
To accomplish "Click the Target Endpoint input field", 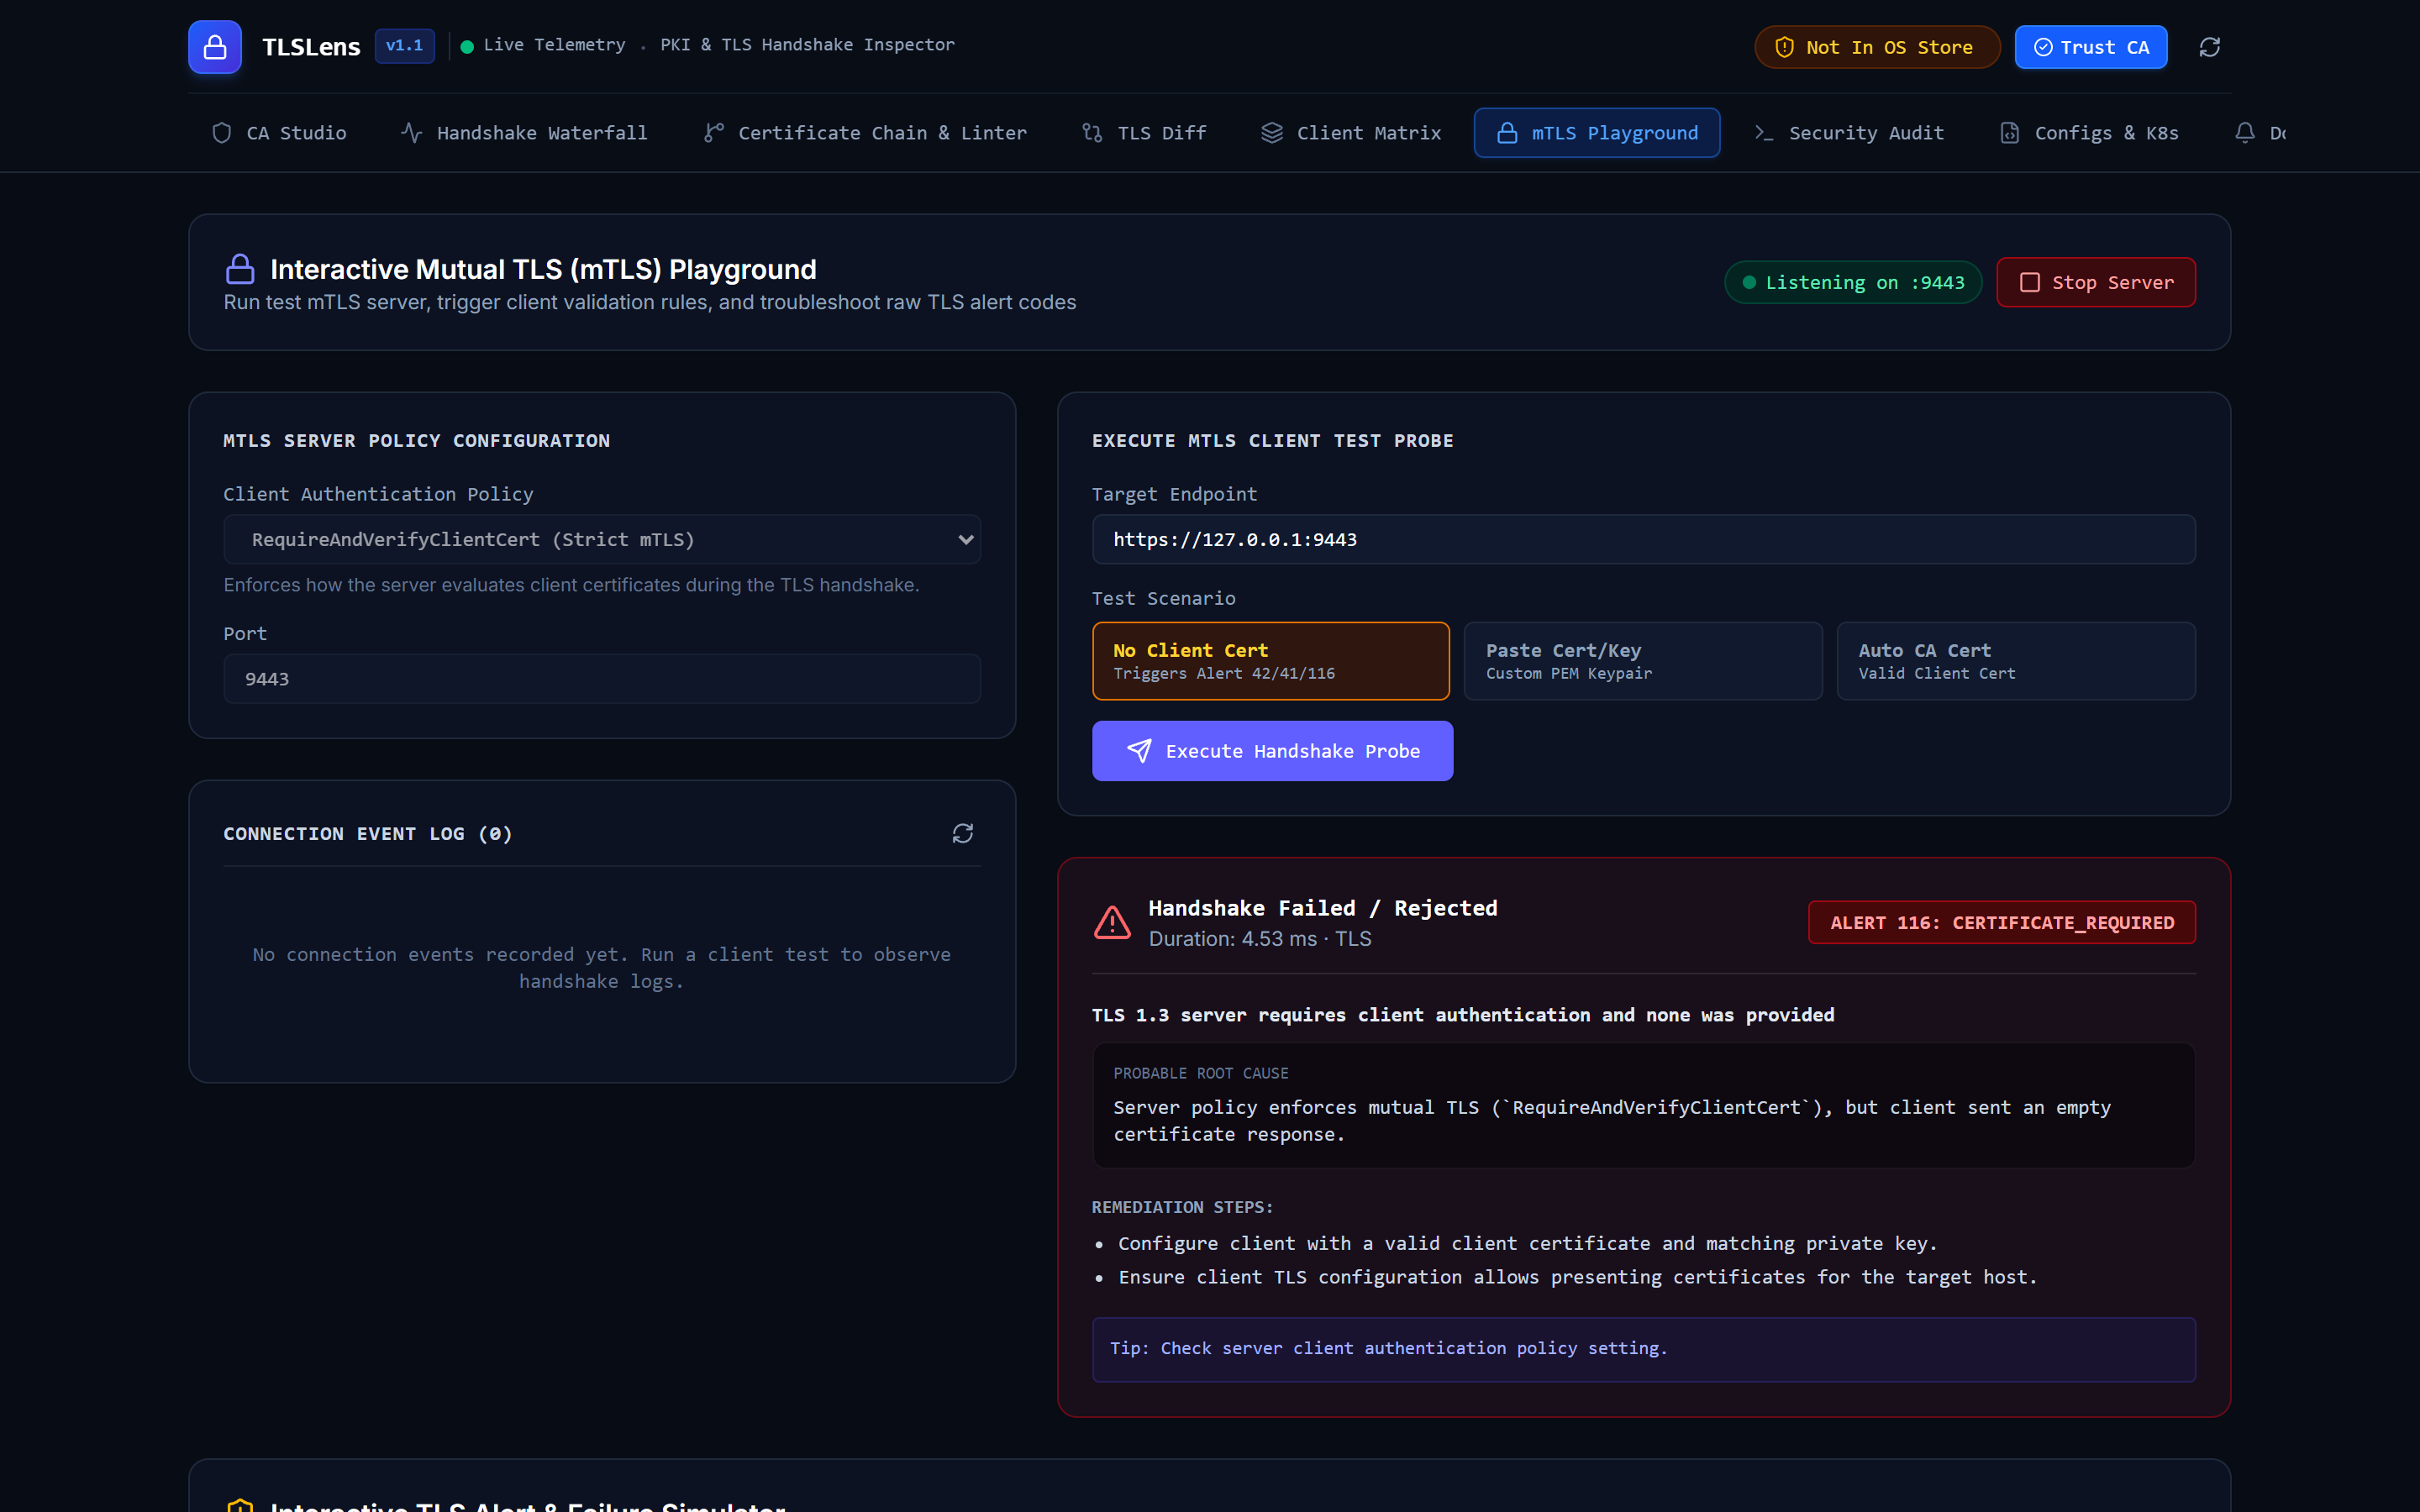I will pyautogui.click(x=1644, y=539).
